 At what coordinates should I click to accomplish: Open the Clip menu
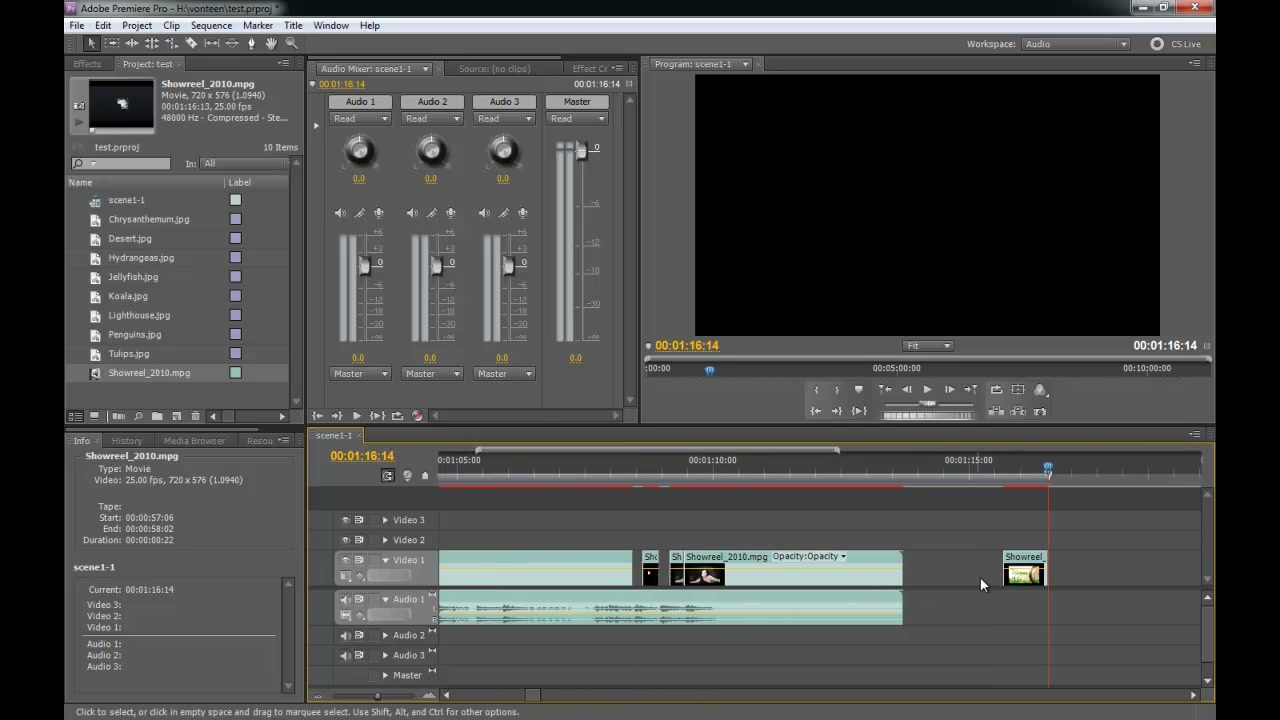[x=171, y=25]
